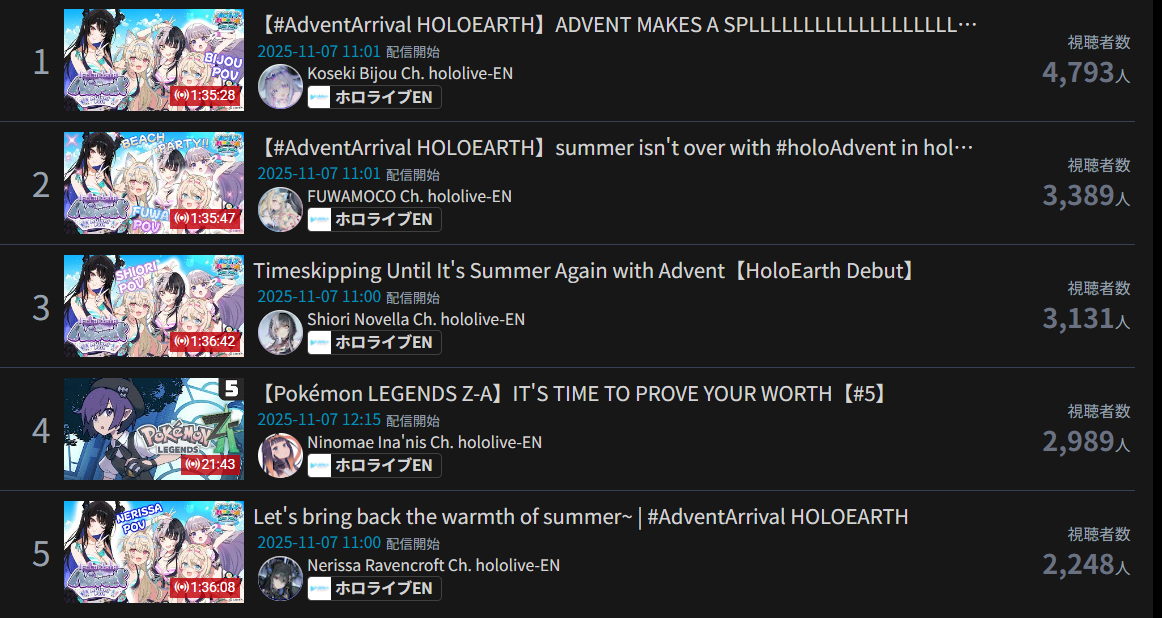
Task: Click Nerissa Ravencroft Ch. hololive-EN channel name
Action: pos(434,565)
